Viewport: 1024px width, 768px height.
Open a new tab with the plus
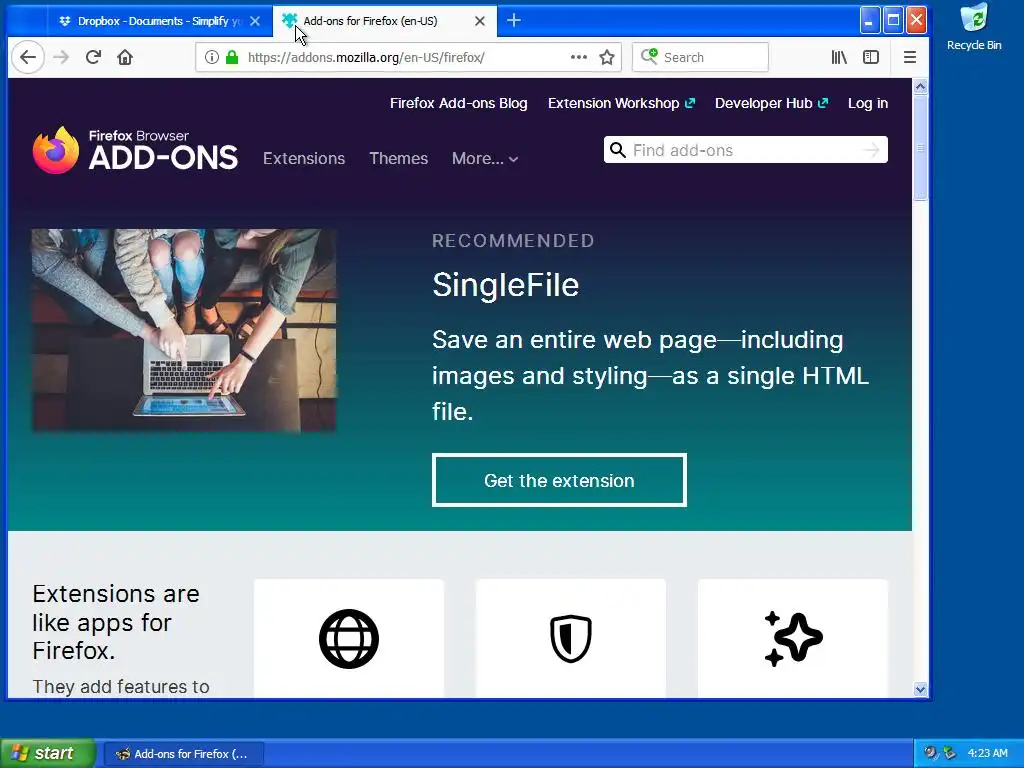tap(514, 21)
